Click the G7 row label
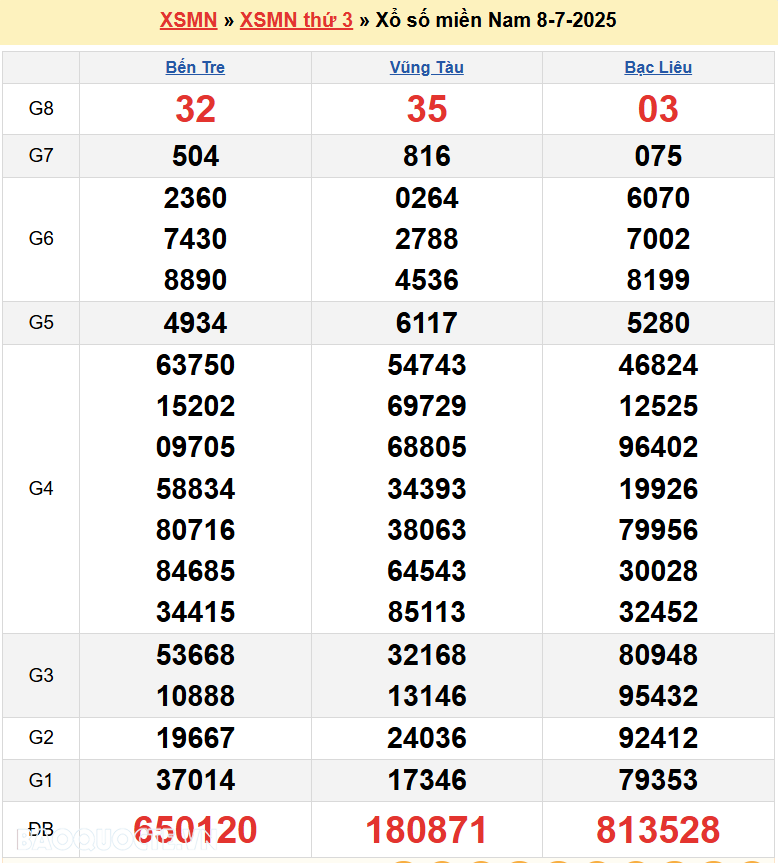 click(x=41, y=156)
